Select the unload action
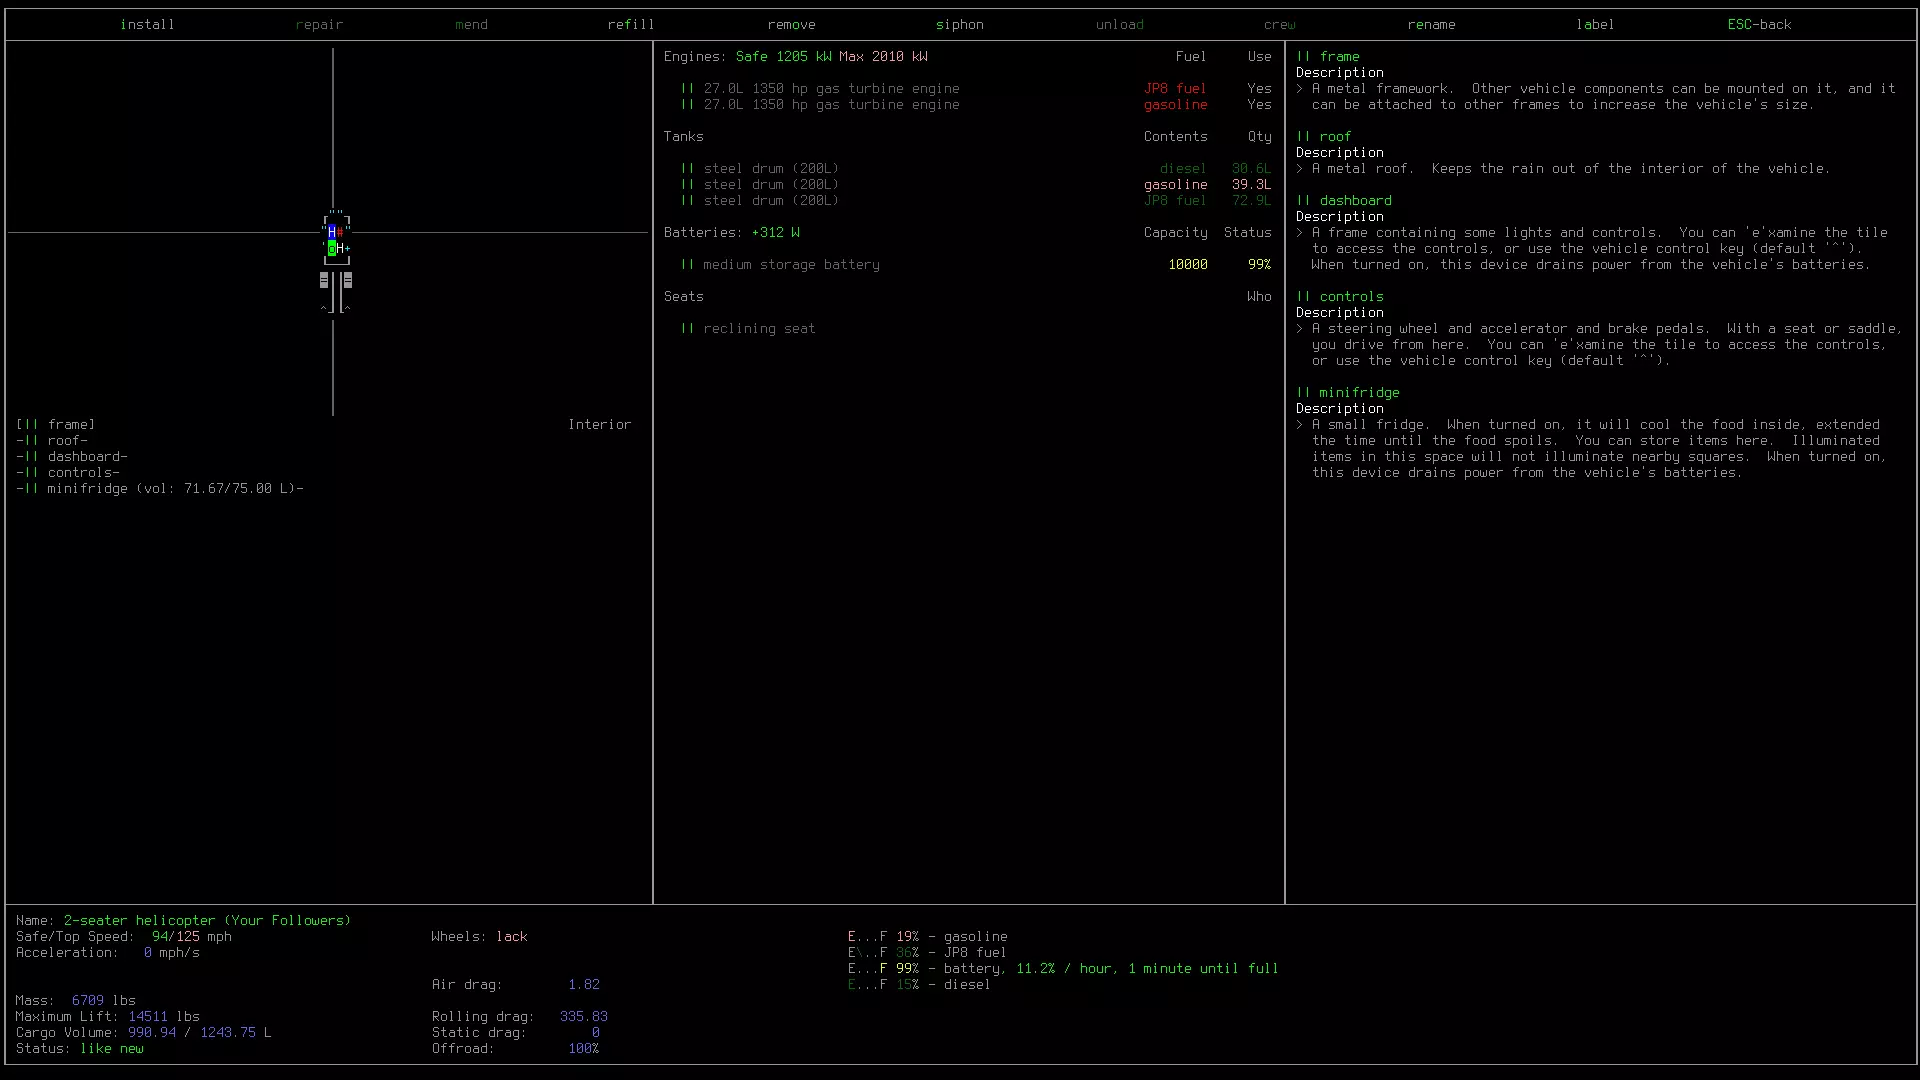This screenshot has height=1080, width=1920. click(1119, 24)
